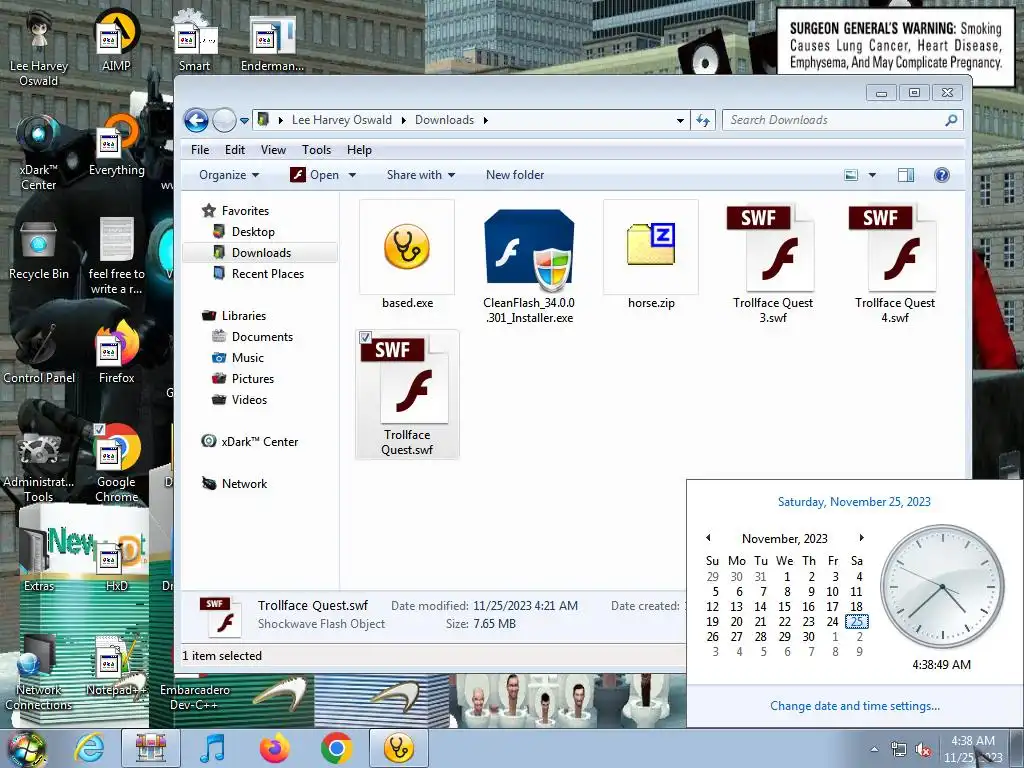Viewport: 1024px width, 768px height.
Task: Click the Change your view icon
Action: pyautogui.click(x=851, y=175)
